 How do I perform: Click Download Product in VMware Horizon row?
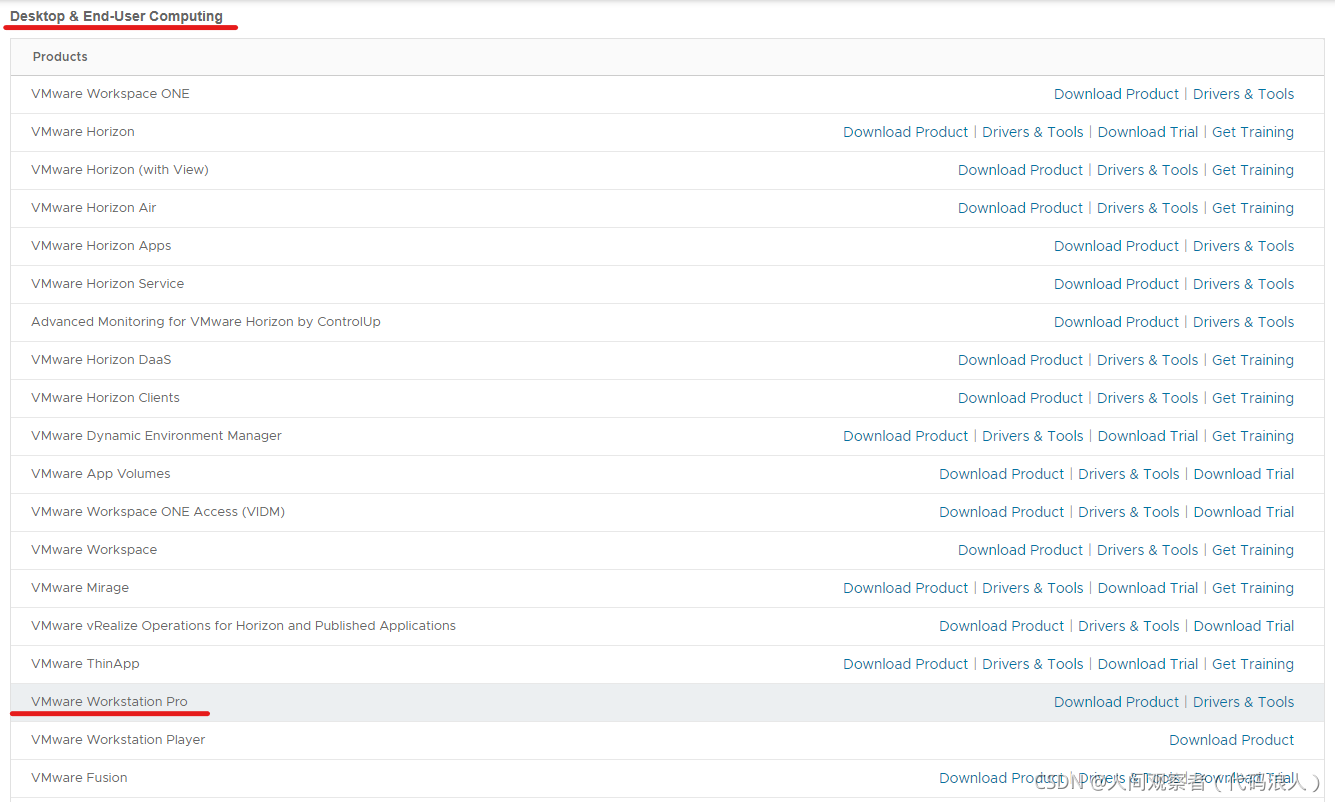905,132
